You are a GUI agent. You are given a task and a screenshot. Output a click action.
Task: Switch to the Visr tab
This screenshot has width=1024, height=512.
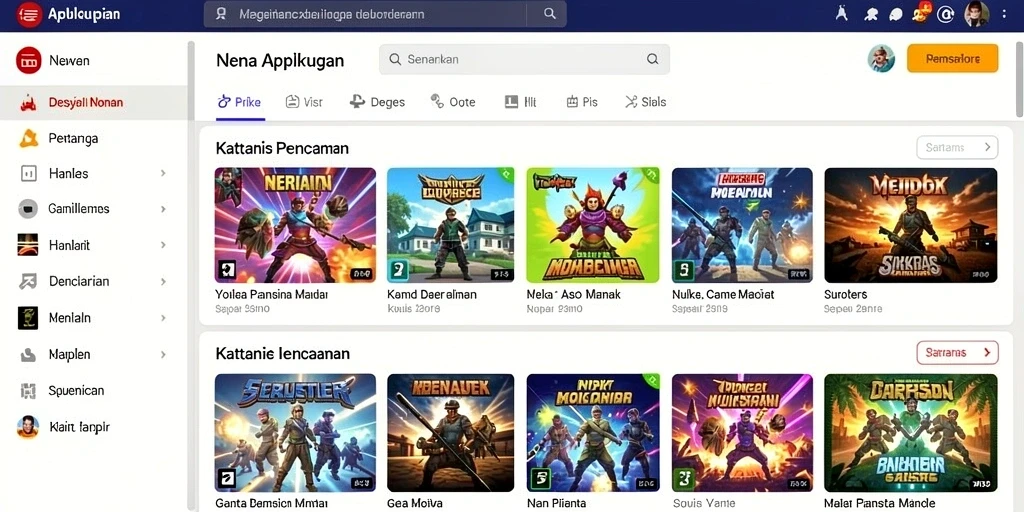[x=304, y=102]
